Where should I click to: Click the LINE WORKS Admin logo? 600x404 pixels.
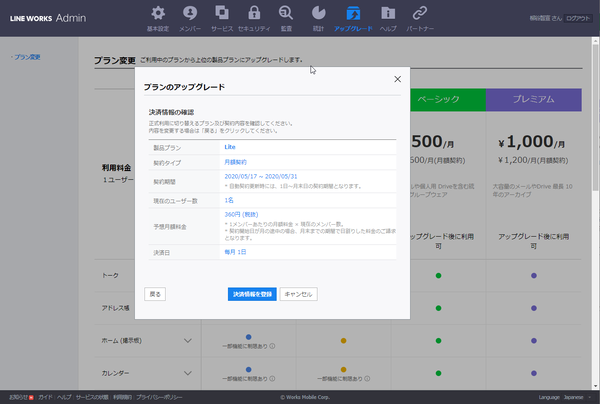click(x=57, y=18)
